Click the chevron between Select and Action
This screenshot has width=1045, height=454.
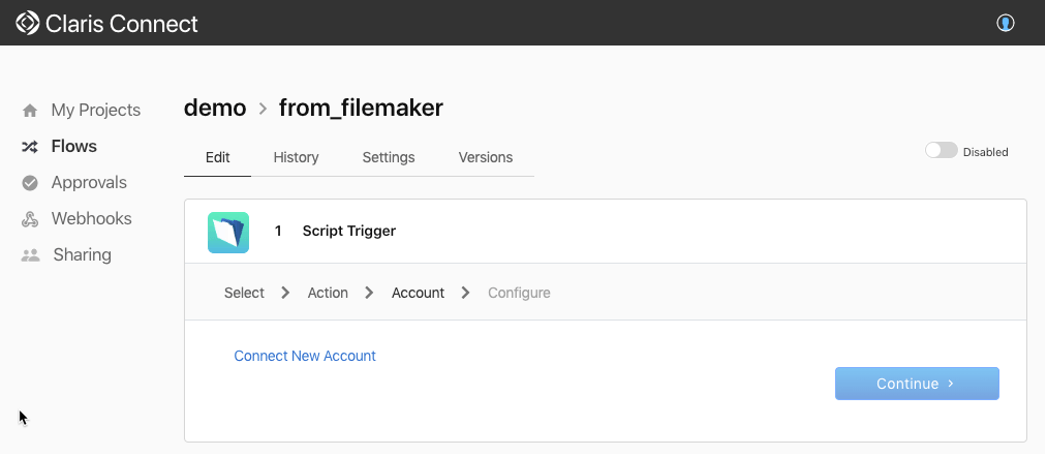[286, 293]
